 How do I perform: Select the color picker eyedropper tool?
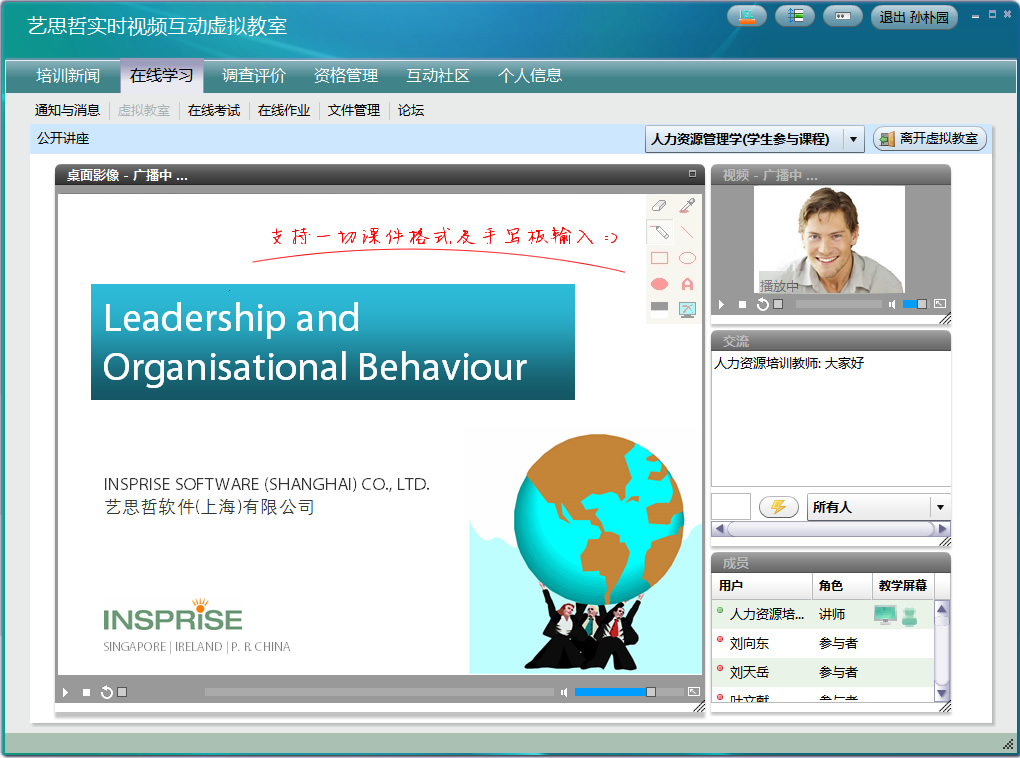click(x=687, y=206)
